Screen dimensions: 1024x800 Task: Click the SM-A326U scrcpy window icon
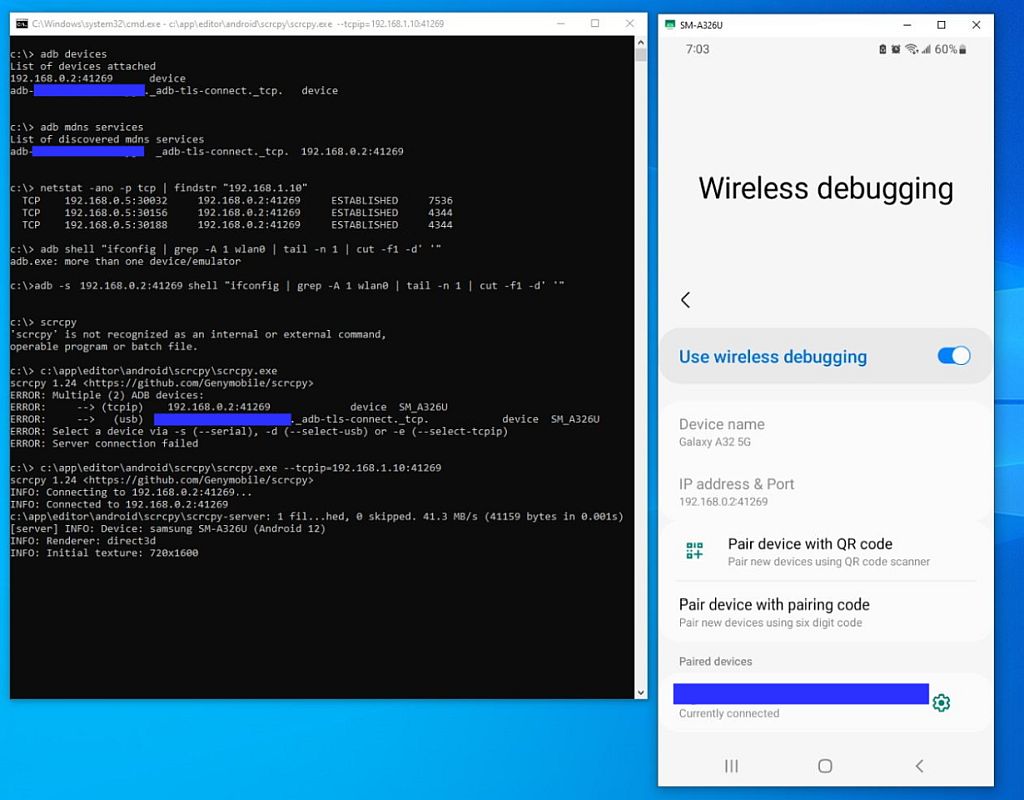point(669,25)
